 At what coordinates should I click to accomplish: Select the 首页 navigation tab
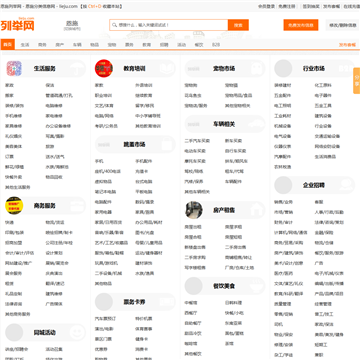point(8,44)
